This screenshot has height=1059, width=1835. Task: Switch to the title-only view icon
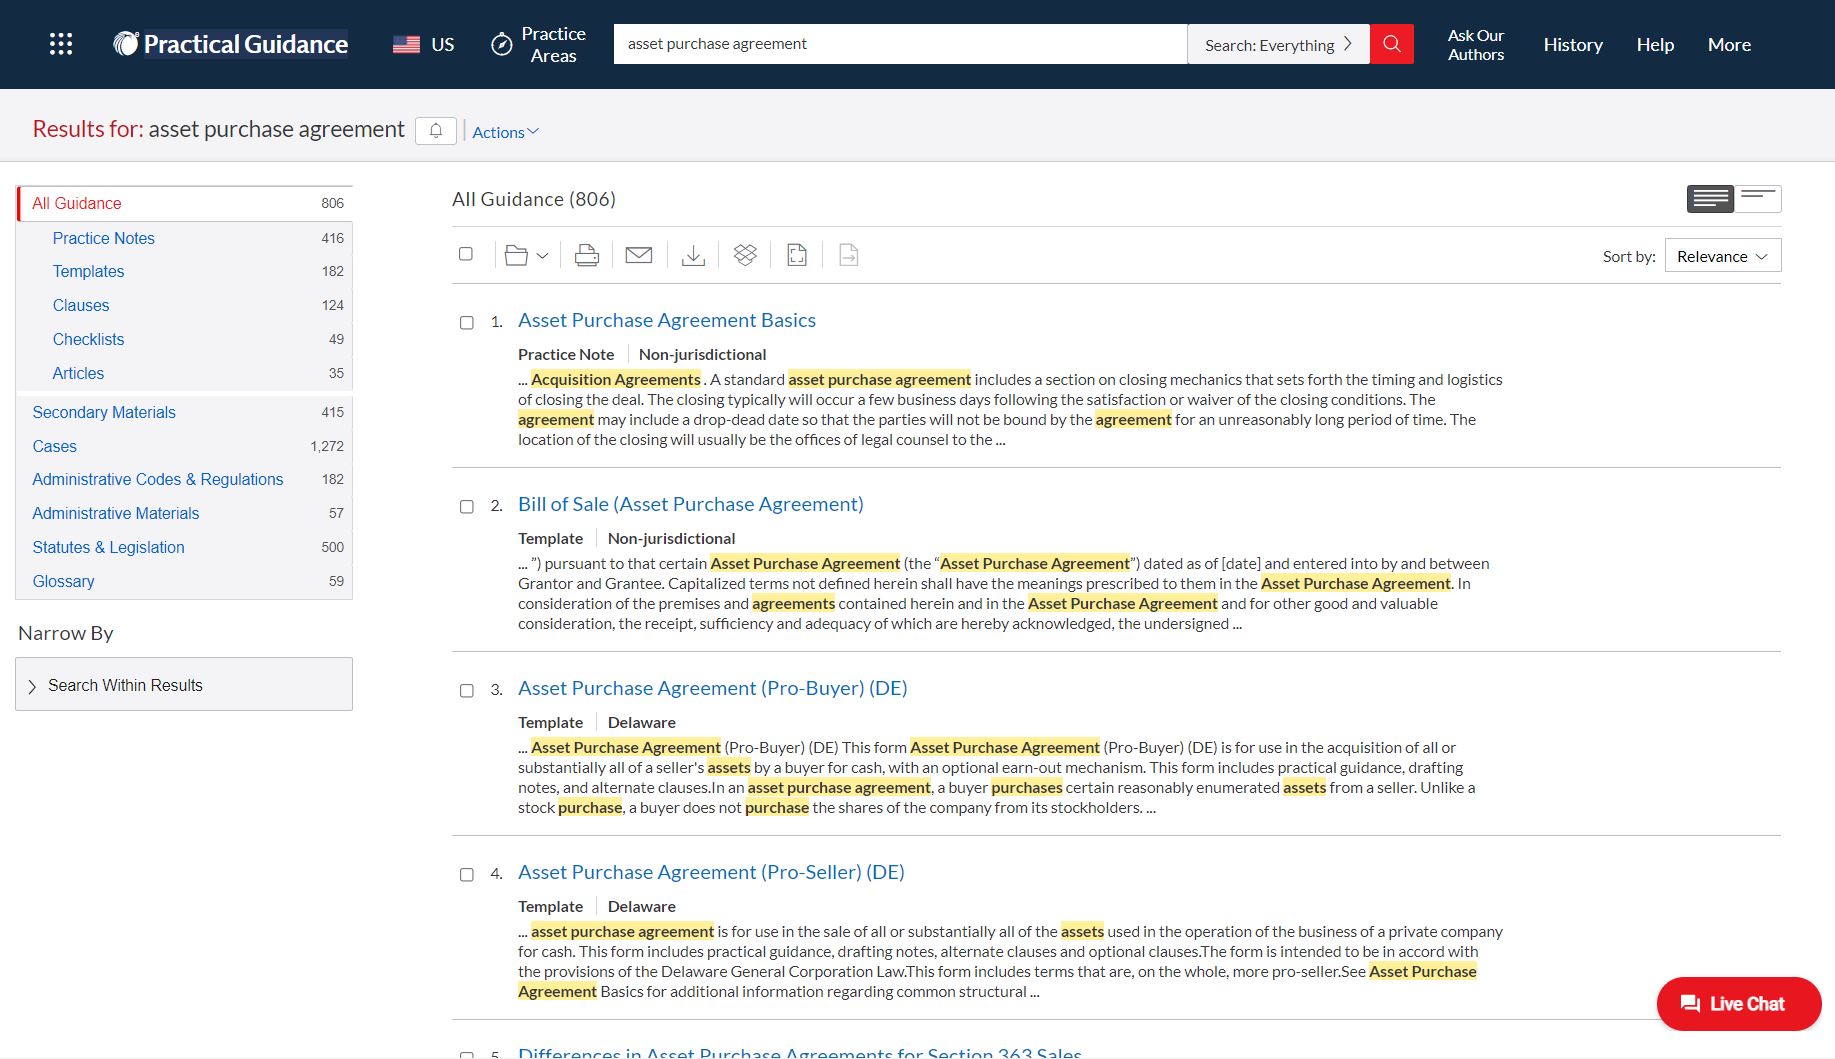(x=1758, y=198)
